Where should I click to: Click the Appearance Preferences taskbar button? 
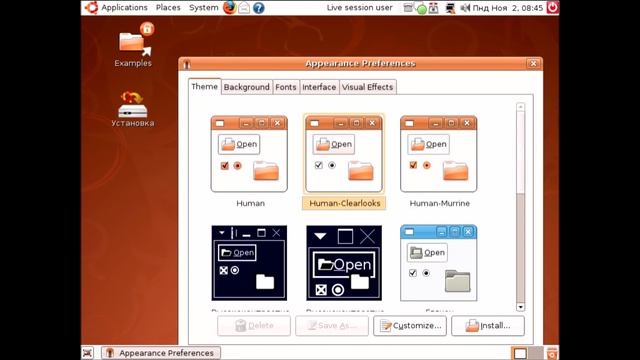161,353
